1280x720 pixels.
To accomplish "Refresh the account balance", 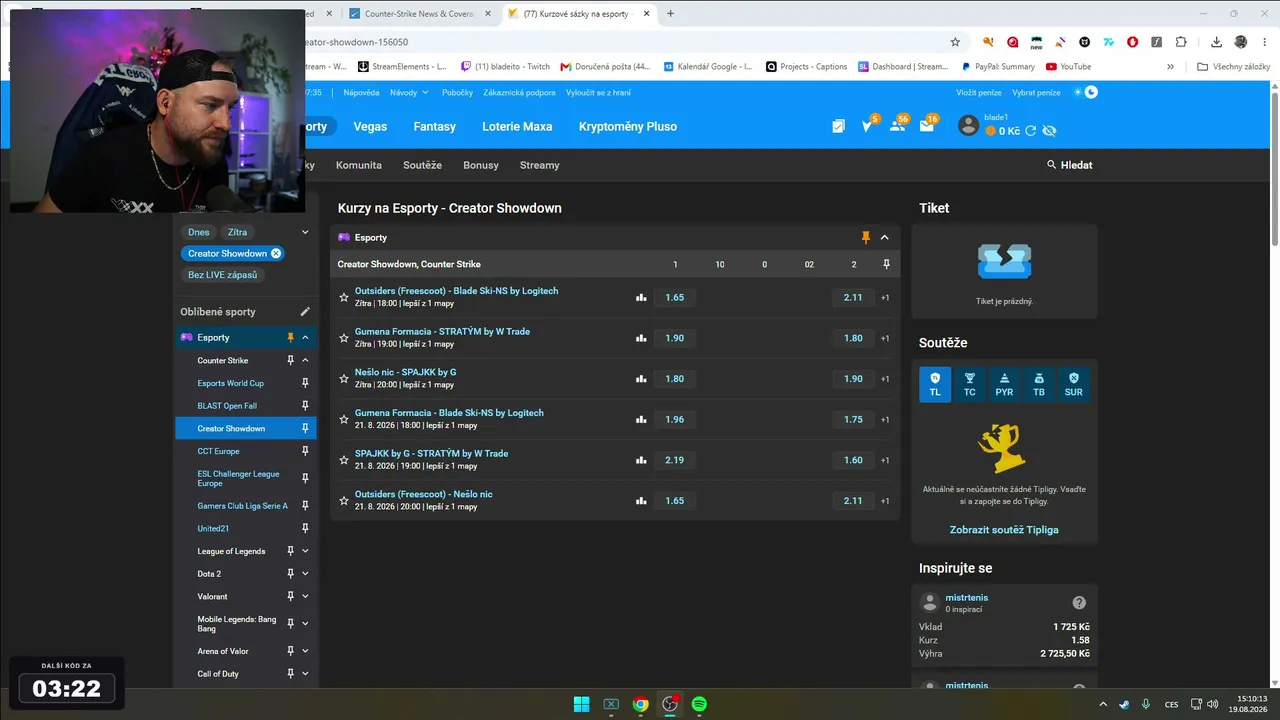I will pos(1031,131).
